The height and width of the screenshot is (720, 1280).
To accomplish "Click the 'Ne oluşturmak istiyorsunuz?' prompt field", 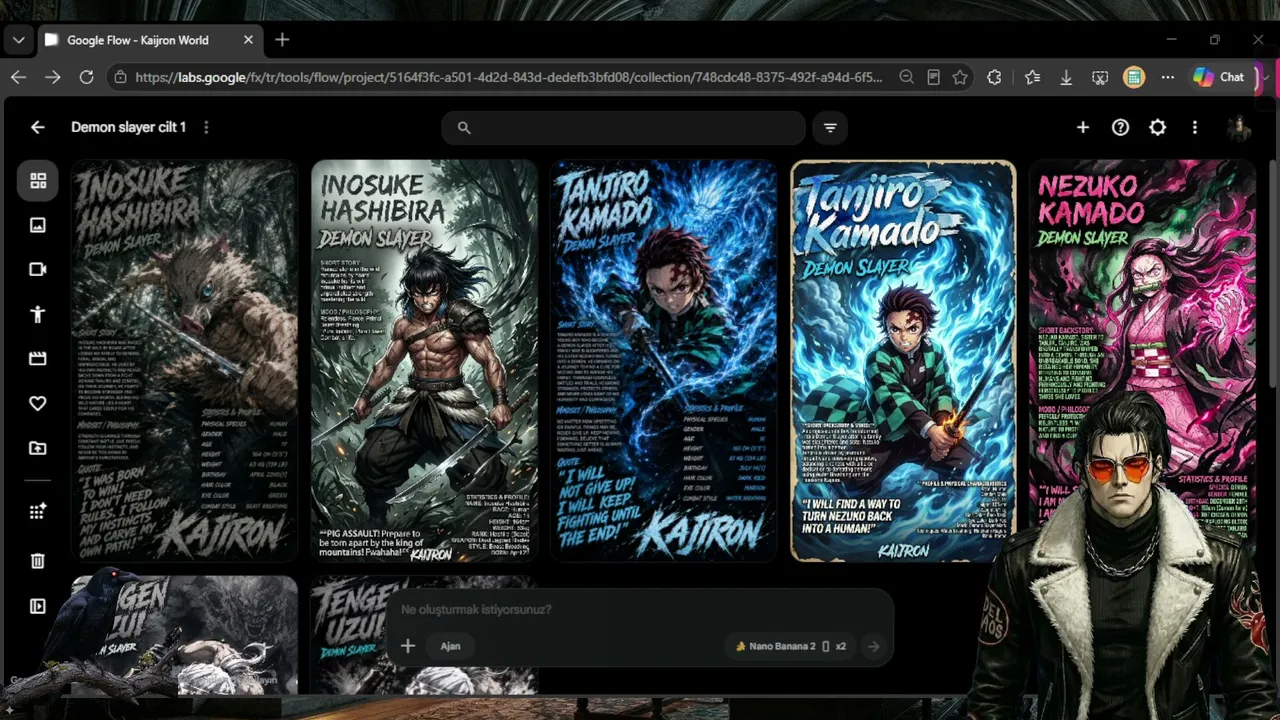I will click(x=638, y=609).
